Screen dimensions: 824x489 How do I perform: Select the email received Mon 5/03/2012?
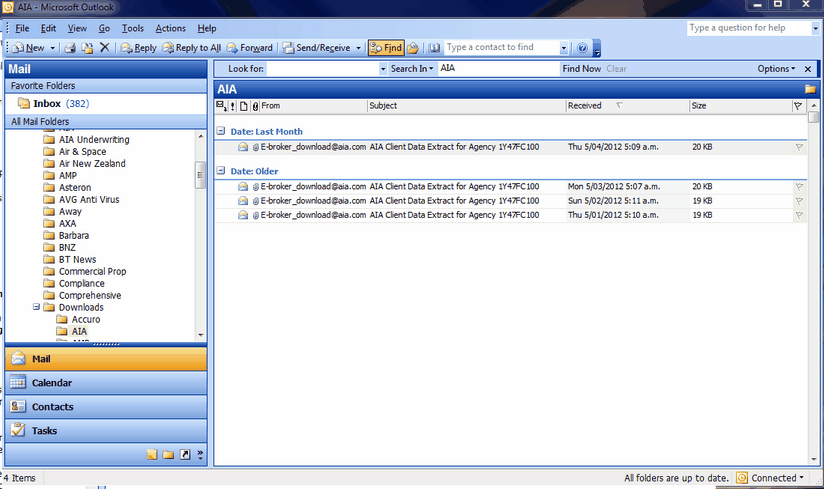tap(511, 186)
